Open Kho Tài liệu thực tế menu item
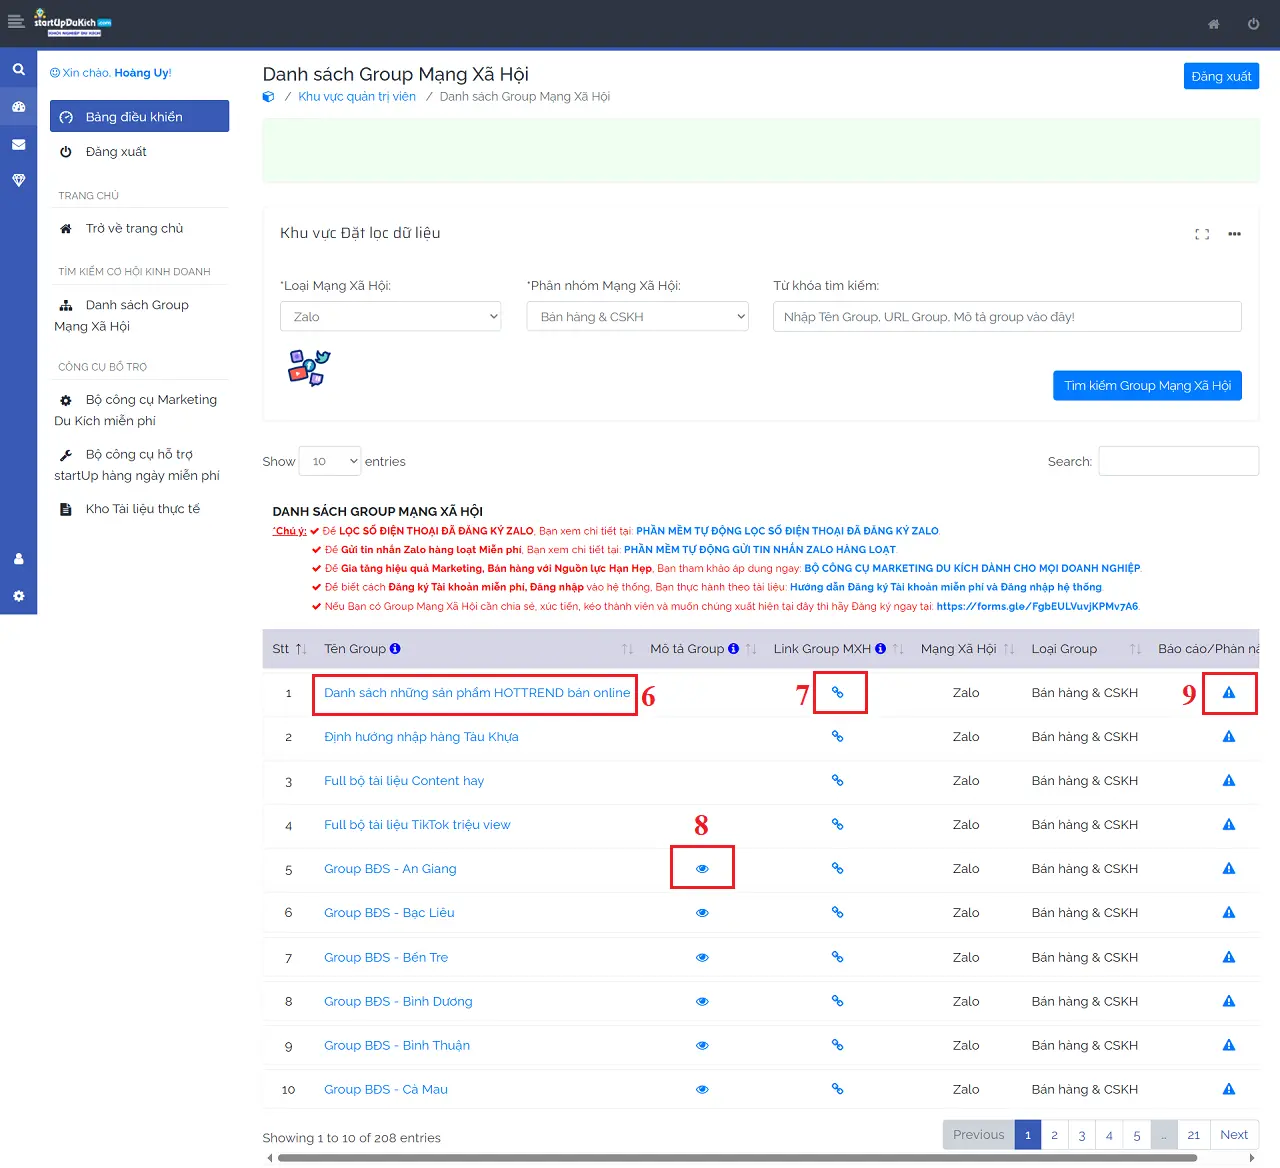The width and height of the screenshot is (1280, 1168). click(142, 509)
